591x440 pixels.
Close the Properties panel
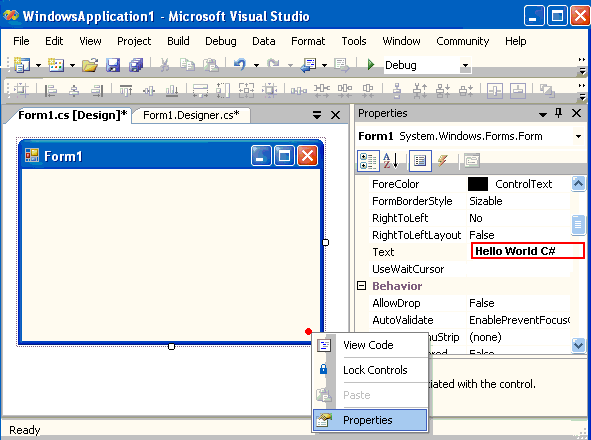(x=576, y=113)
